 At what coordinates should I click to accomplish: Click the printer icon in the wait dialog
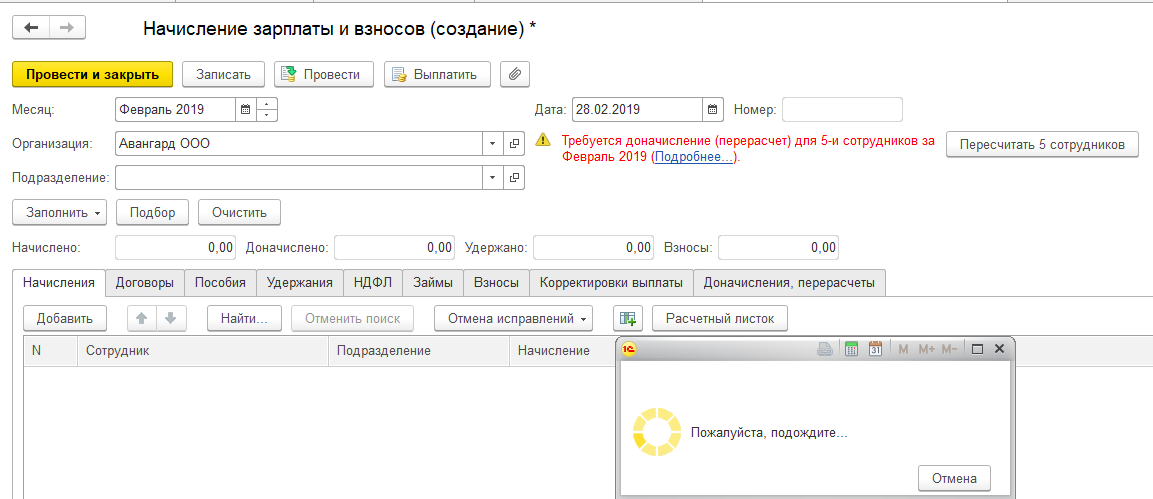[x=825, y=350]
